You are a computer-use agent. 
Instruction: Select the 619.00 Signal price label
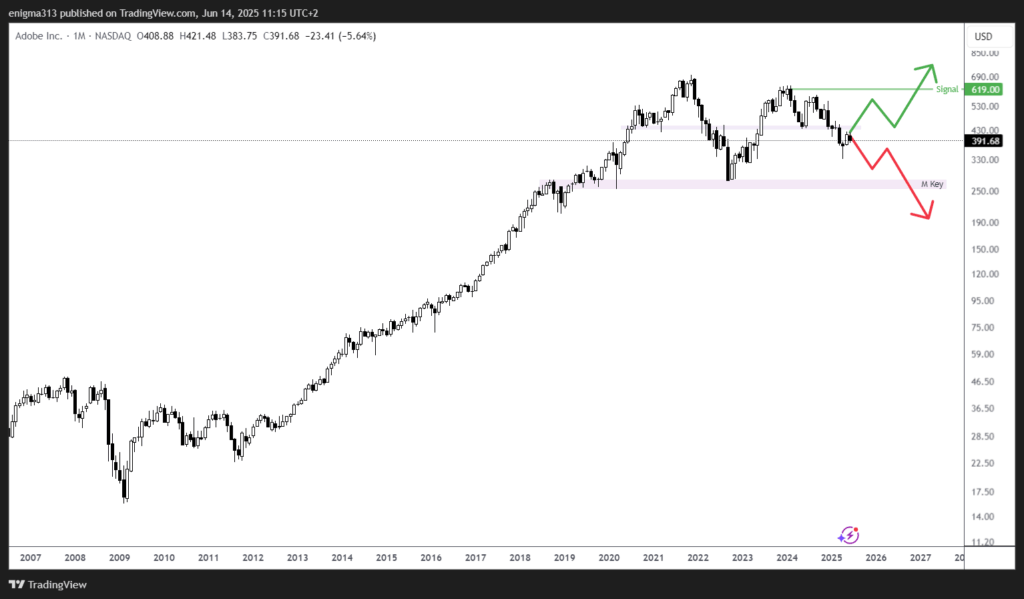[x=985, y=89]
